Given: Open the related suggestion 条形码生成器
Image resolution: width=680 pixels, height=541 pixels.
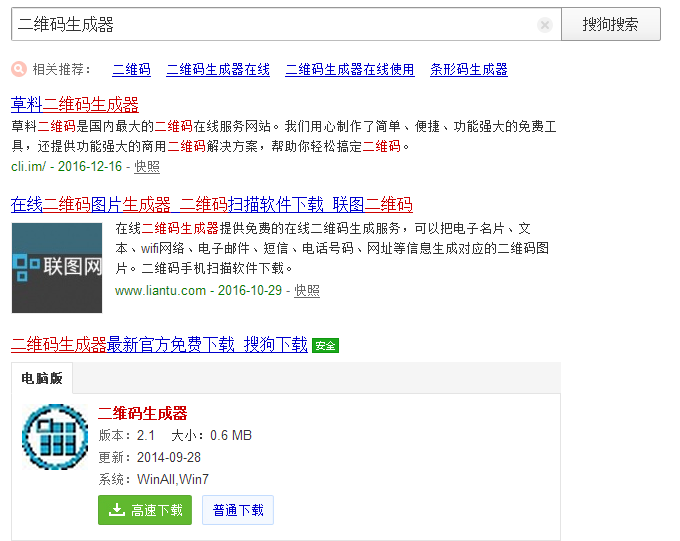Looking at the screenshot, I should tap(469, 69).
